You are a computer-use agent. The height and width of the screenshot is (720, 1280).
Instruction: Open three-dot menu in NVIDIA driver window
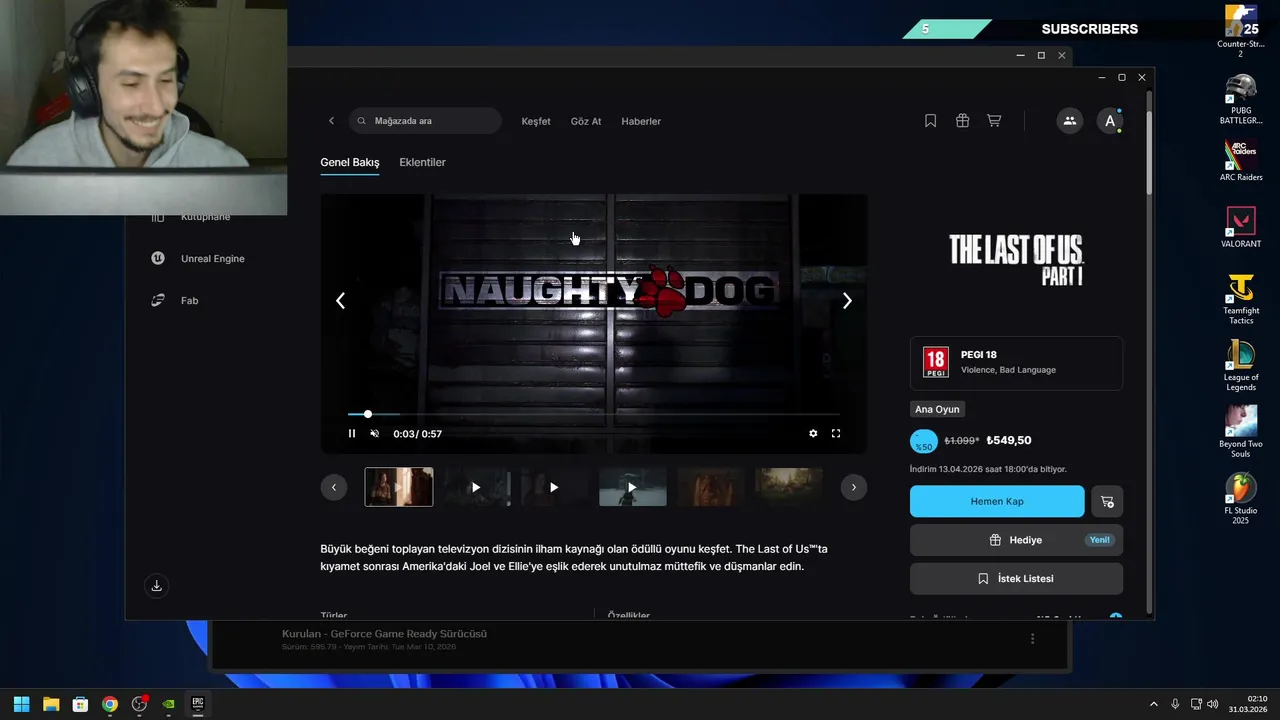coord(1033,639)
